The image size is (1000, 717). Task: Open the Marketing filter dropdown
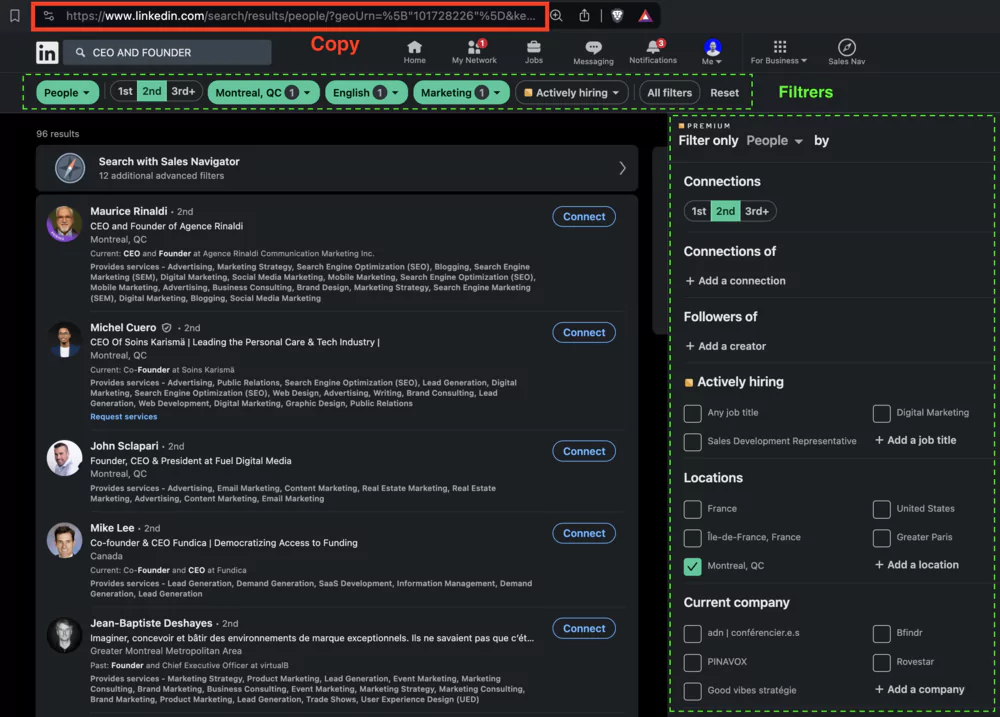point(461,92)
